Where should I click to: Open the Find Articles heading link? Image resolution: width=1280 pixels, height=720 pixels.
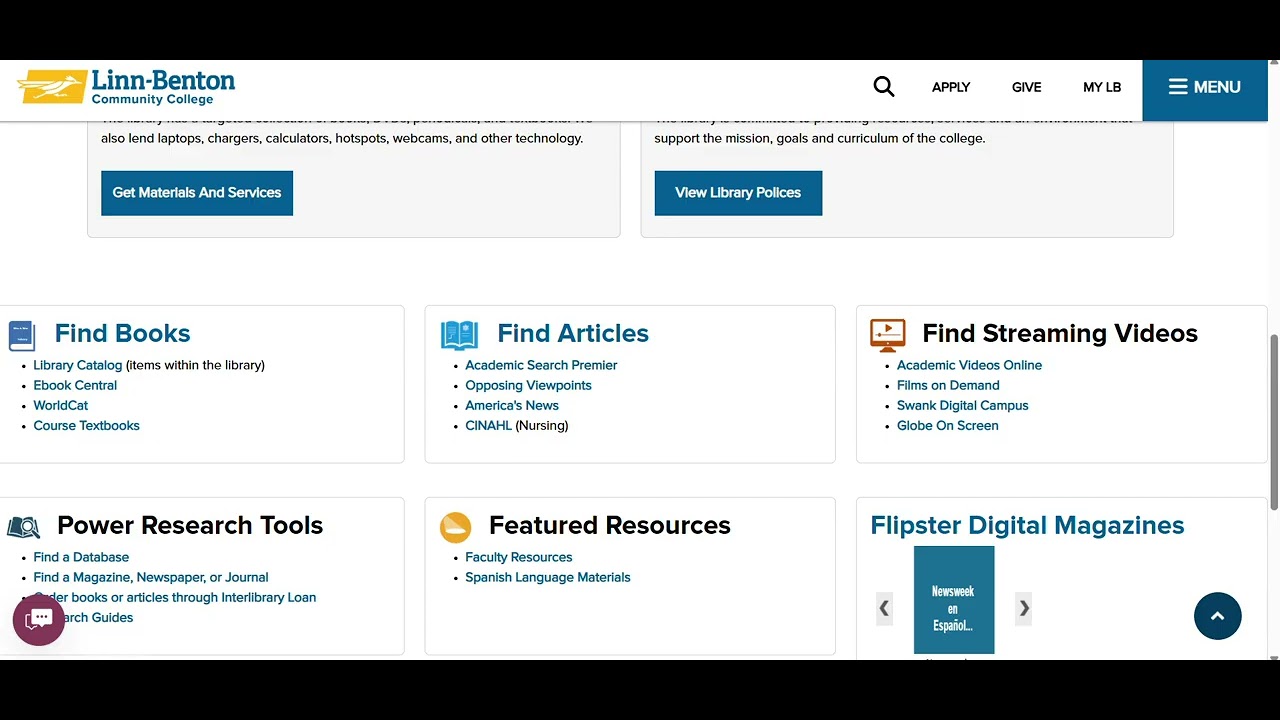[x=573, y=333]
